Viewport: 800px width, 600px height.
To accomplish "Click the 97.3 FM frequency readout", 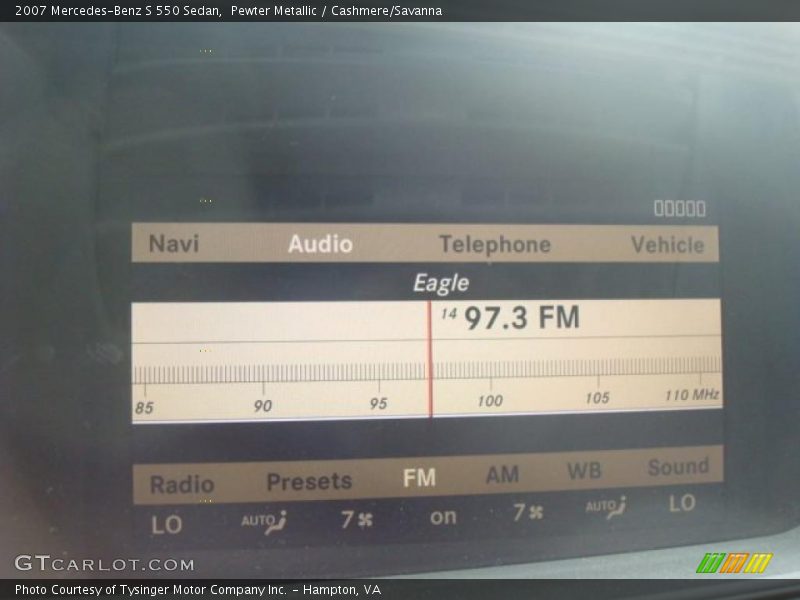I will click(x=522, y=317).
